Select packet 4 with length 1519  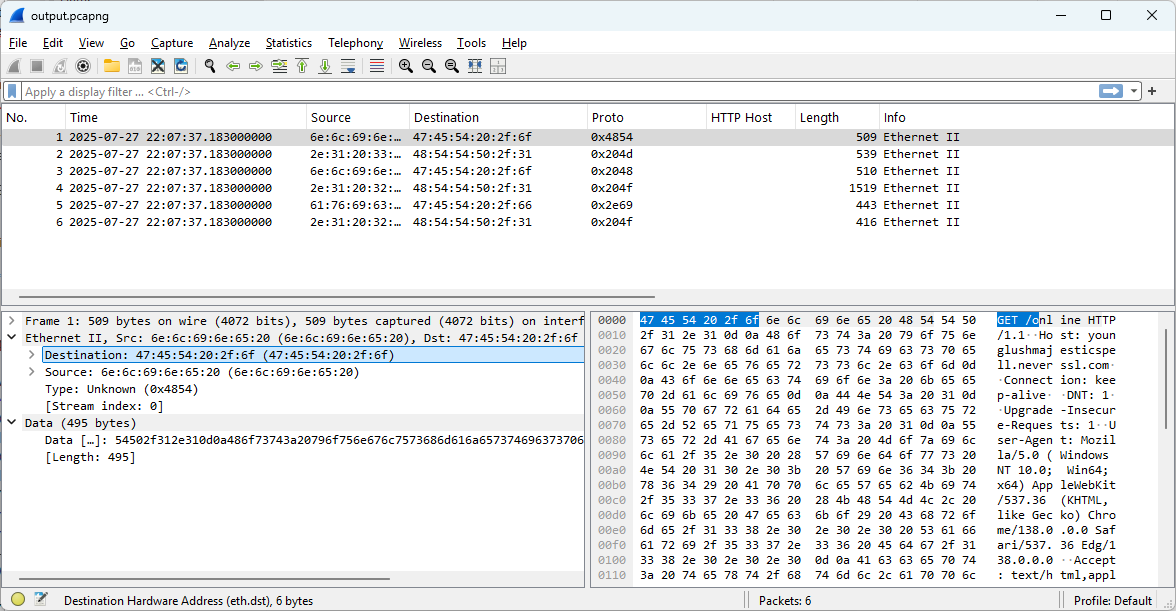tap(588, 188)
